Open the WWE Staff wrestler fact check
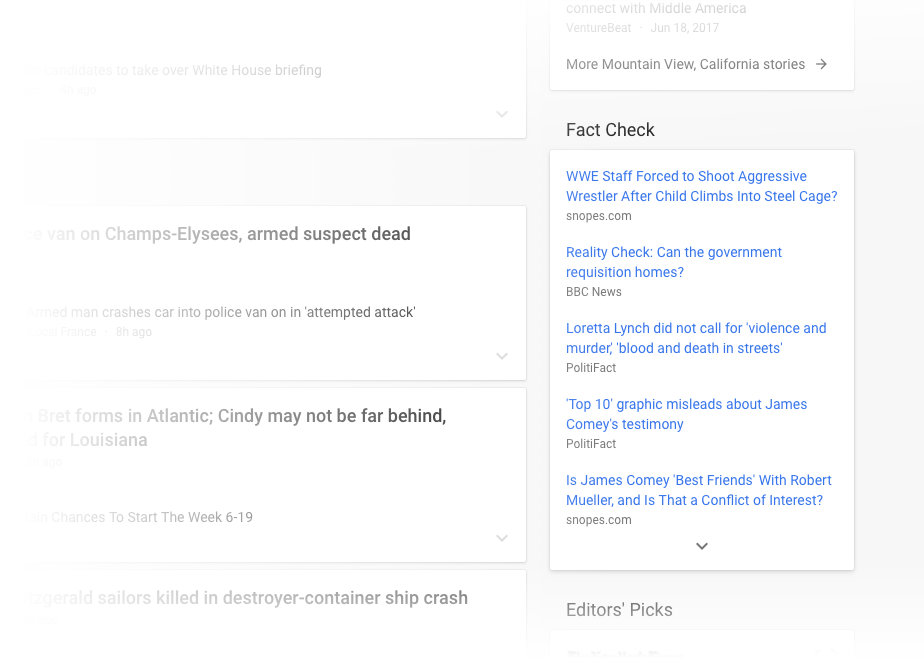This screenshot has height=658, width=924. (x=701, y=186)
